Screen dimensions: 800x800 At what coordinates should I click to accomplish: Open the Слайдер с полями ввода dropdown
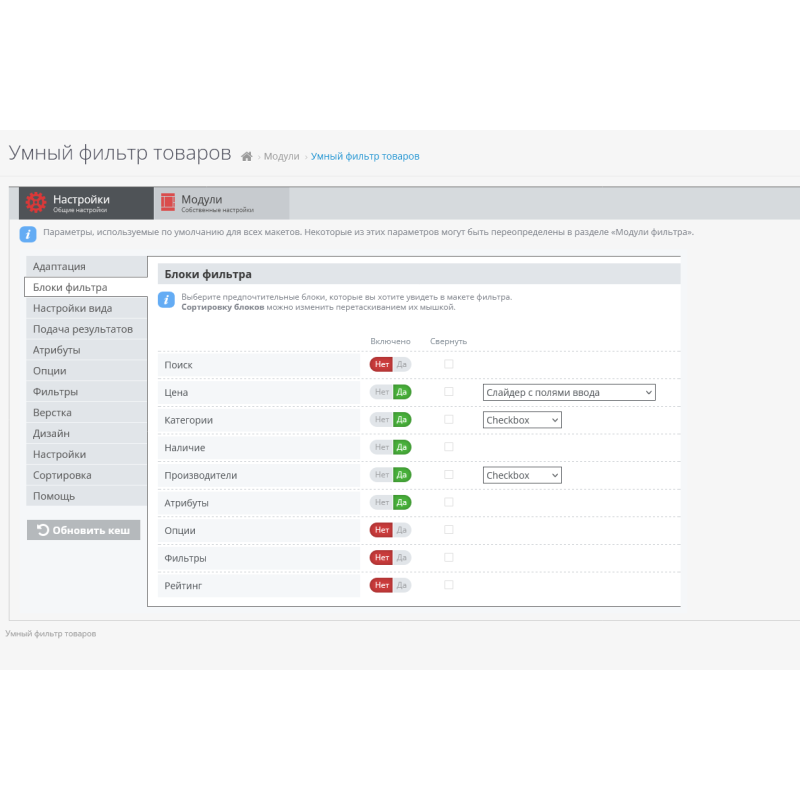pyautogui.click(x=569, y=392)
